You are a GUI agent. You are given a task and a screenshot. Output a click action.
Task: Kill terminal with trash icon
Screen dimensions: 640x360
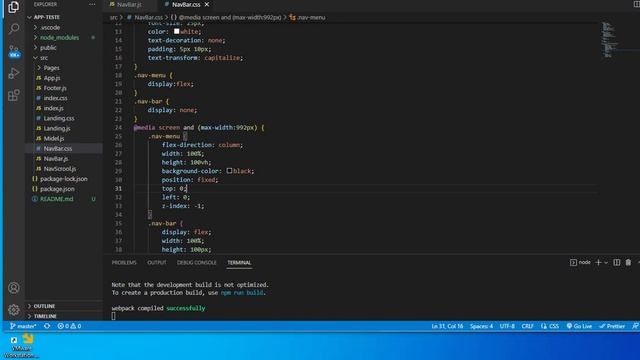[628, 262]
